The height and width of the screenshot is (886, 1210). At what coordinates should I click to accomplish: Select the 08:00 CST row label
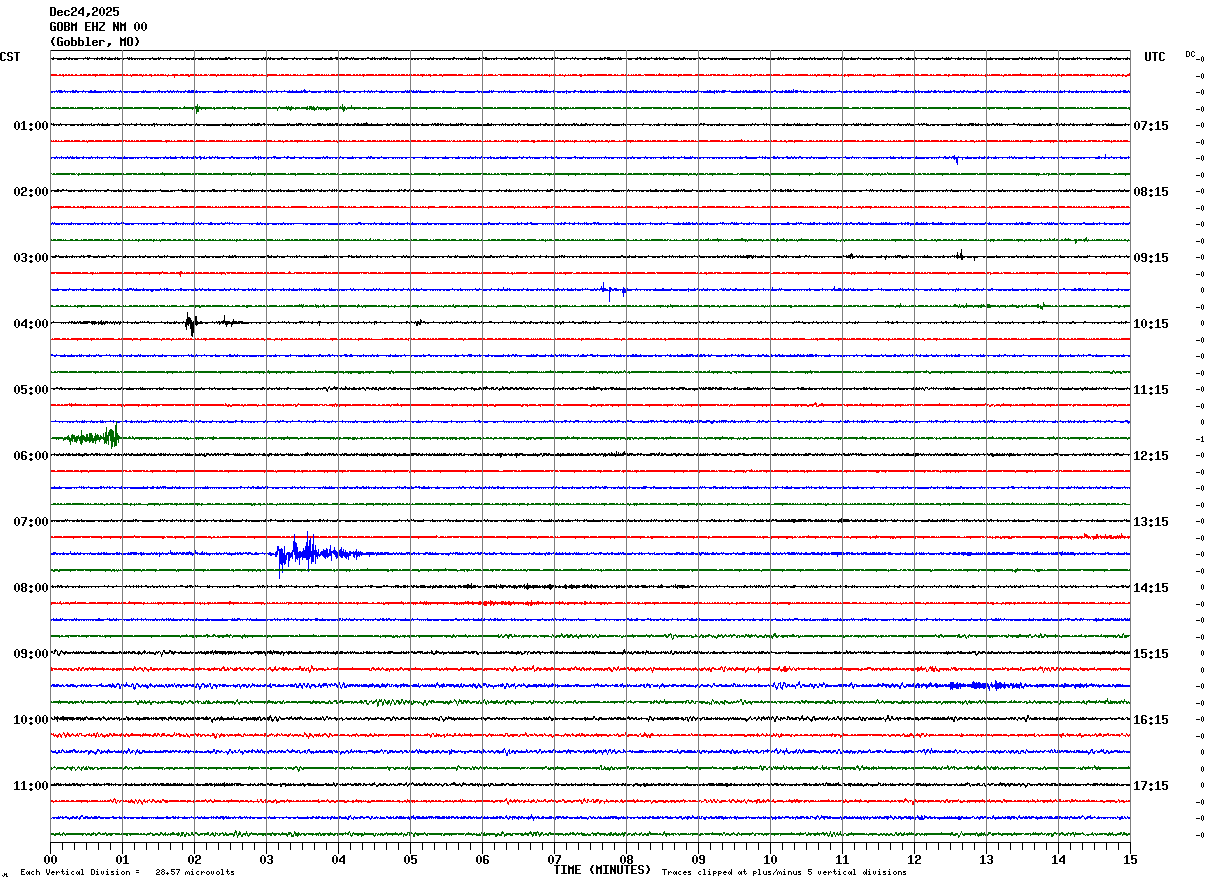31,588
